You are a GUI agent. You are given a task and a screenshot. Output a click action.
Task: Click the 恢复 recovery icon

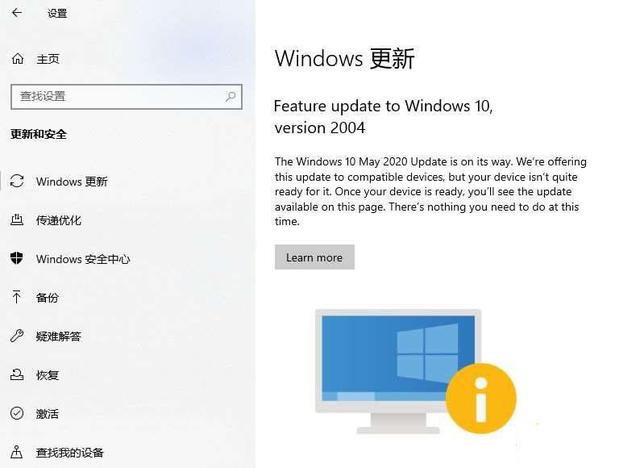[x=17, y=374]
